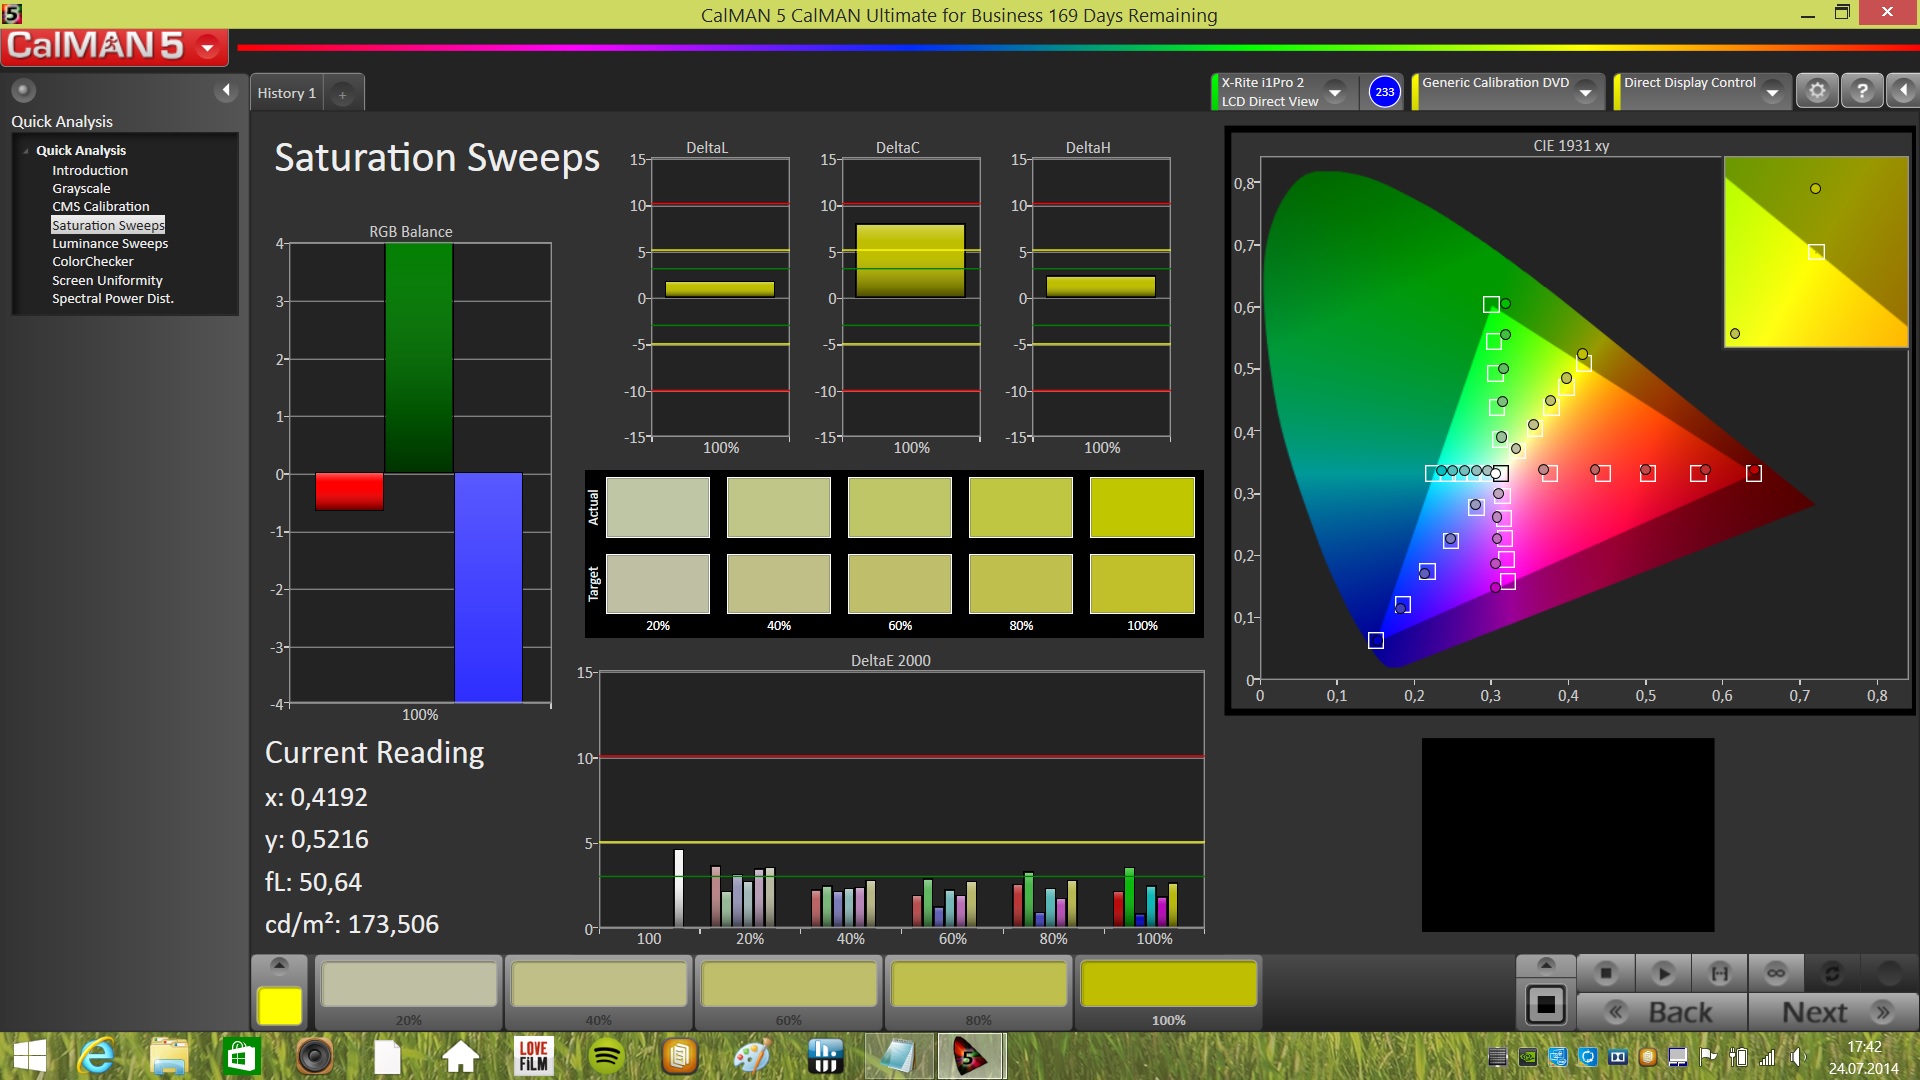1920x1080 pixels.
Task: Enable the continuous read infinity icon
Action: pyautogui.click(x=1776, y=973)
